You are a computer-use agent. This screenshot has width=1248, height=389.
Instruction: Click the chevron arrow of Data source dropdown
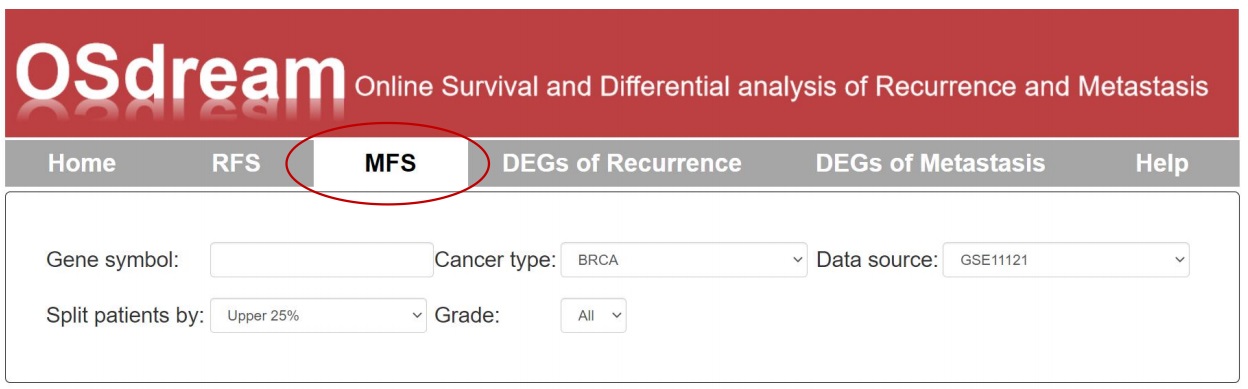(x=1180, y=260)
